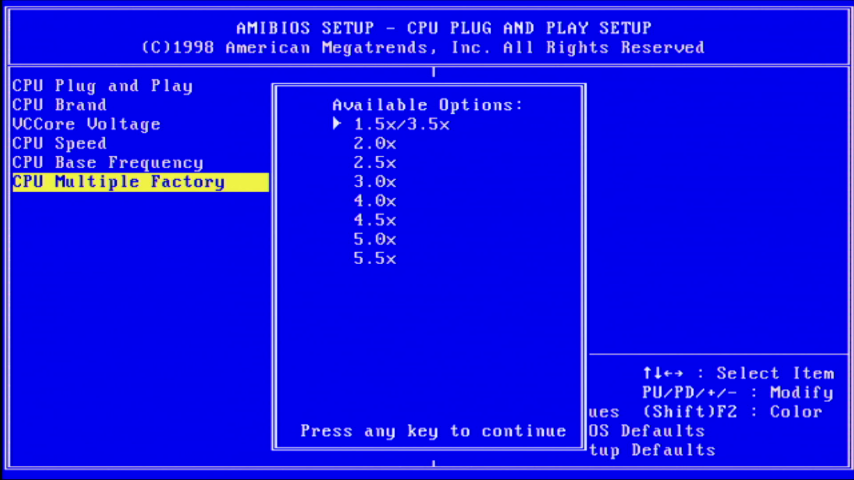Click the (Shift)F2 Color hint
Viewport: 854px width, 480px height.
[x=732, y=411]
